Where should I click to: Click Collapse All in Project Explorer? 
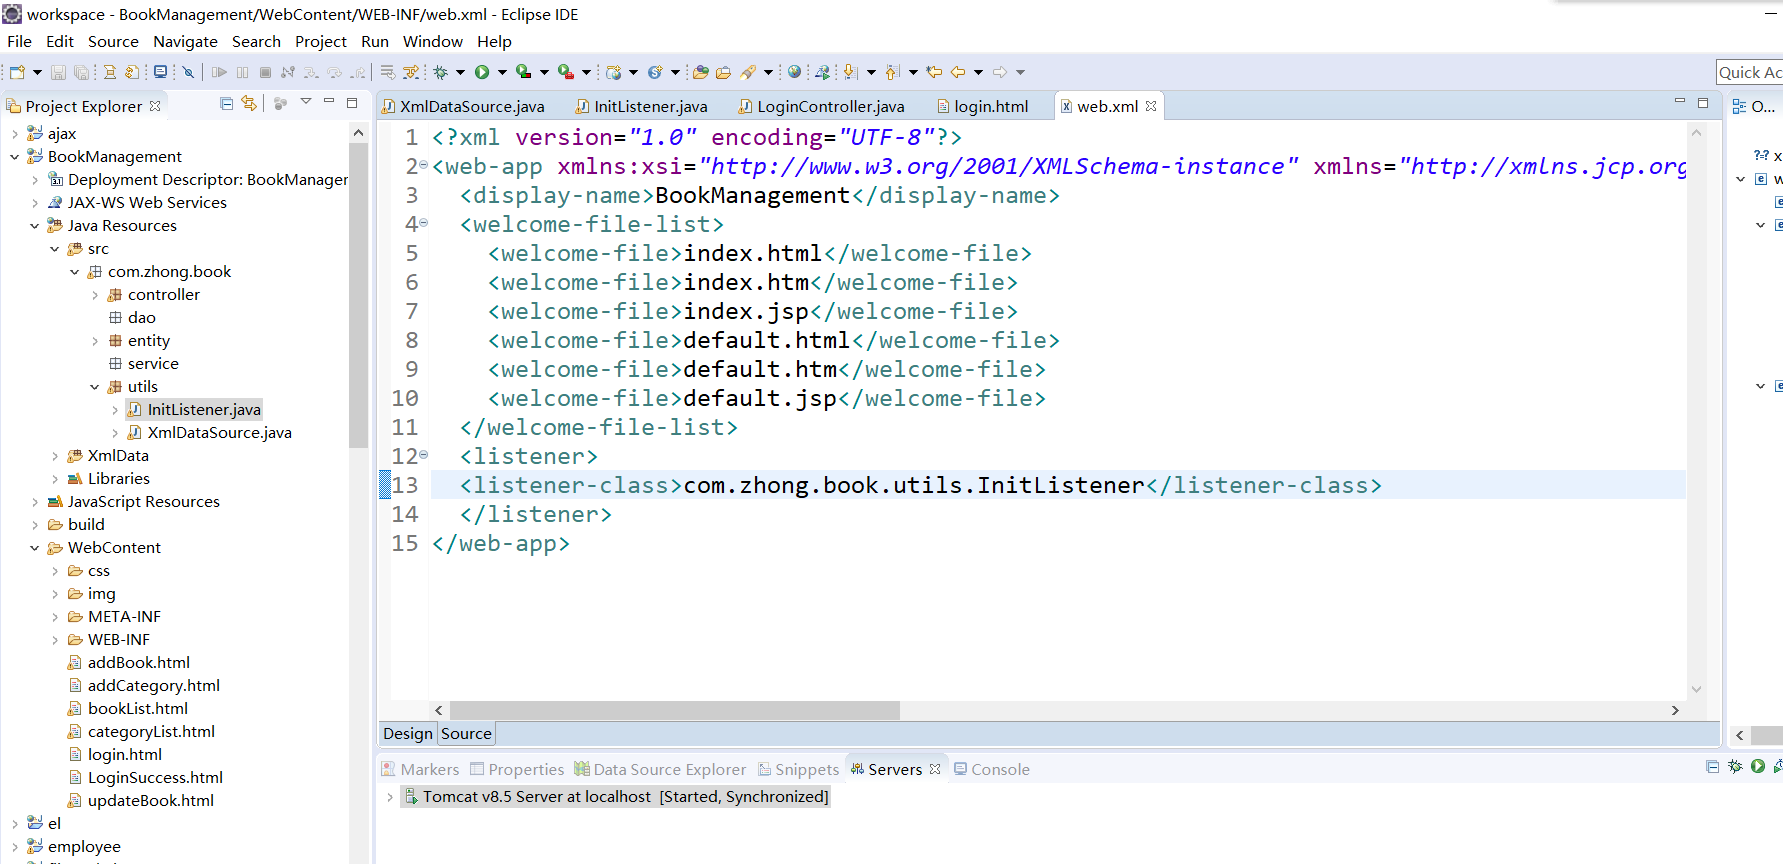point(227,103)
